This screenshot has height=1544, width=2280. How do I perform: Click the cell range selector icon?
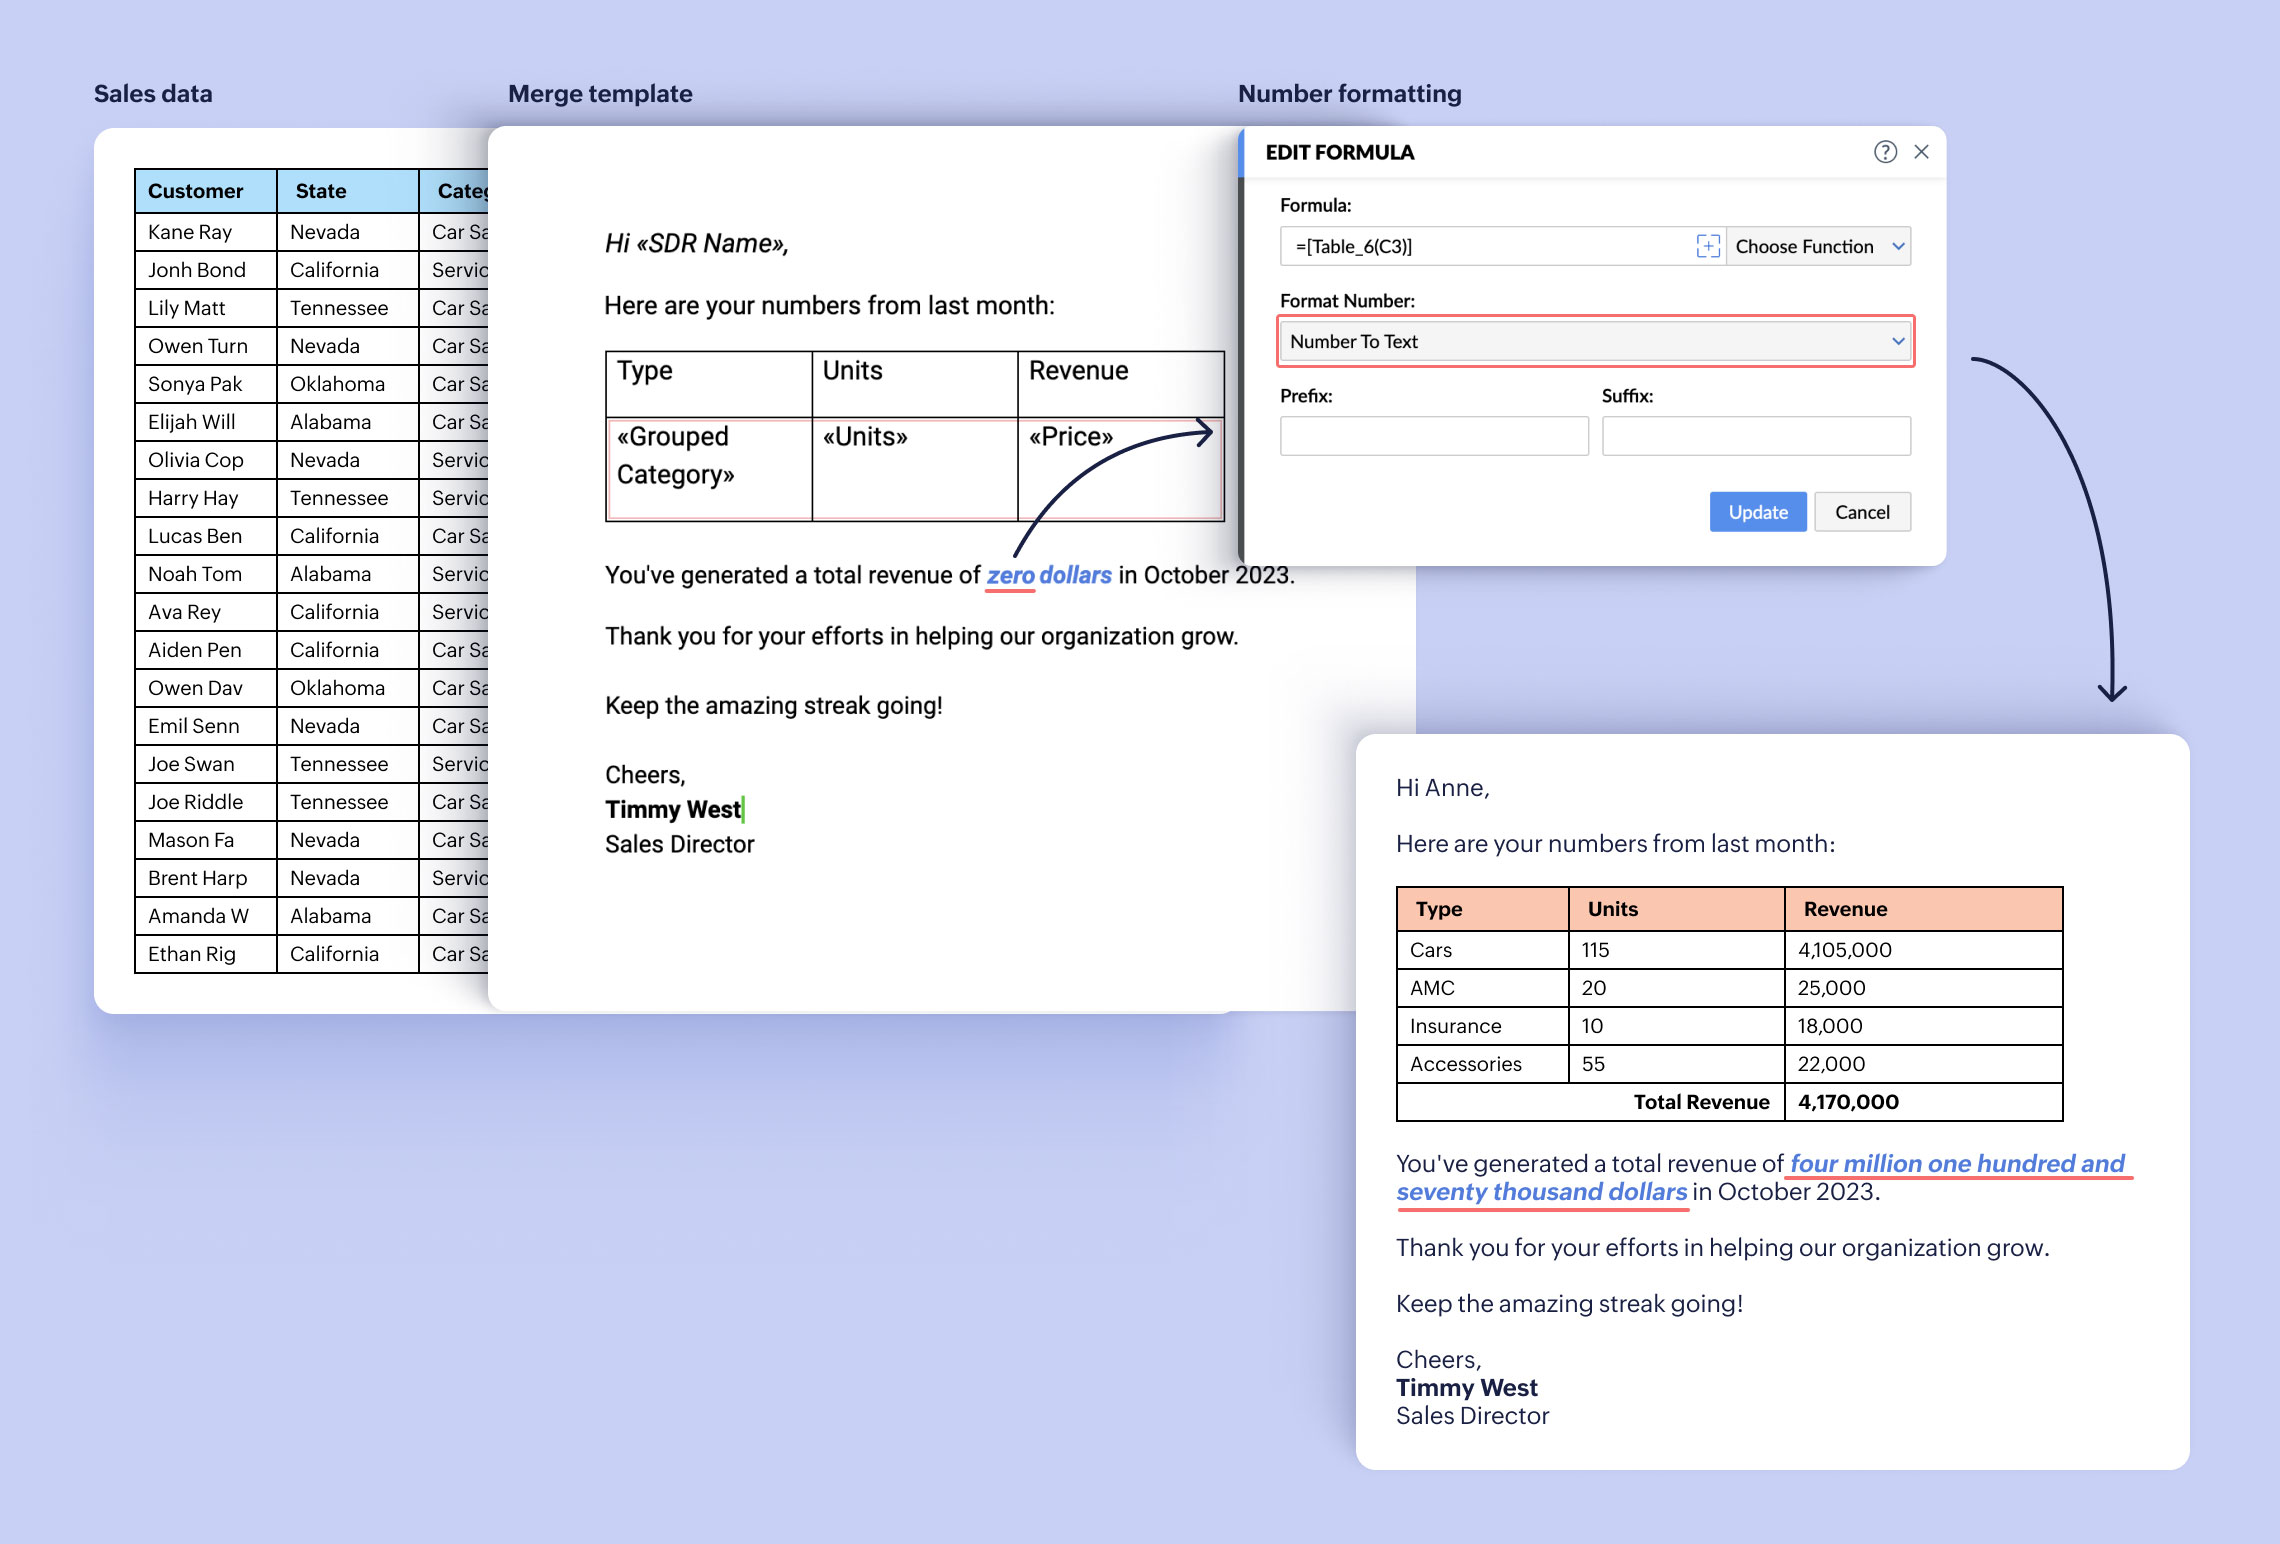(x=1708, y=246)
